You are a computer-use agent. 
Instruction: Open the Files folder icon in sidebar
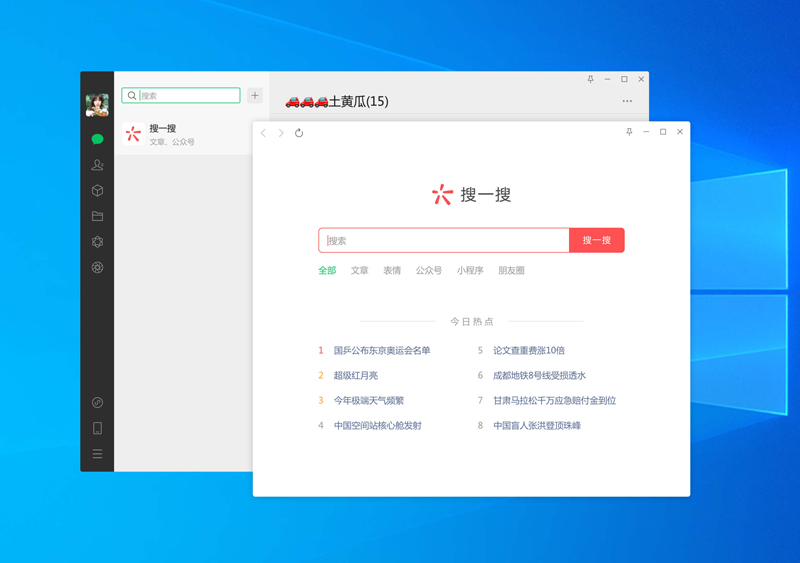coord(97,216)
